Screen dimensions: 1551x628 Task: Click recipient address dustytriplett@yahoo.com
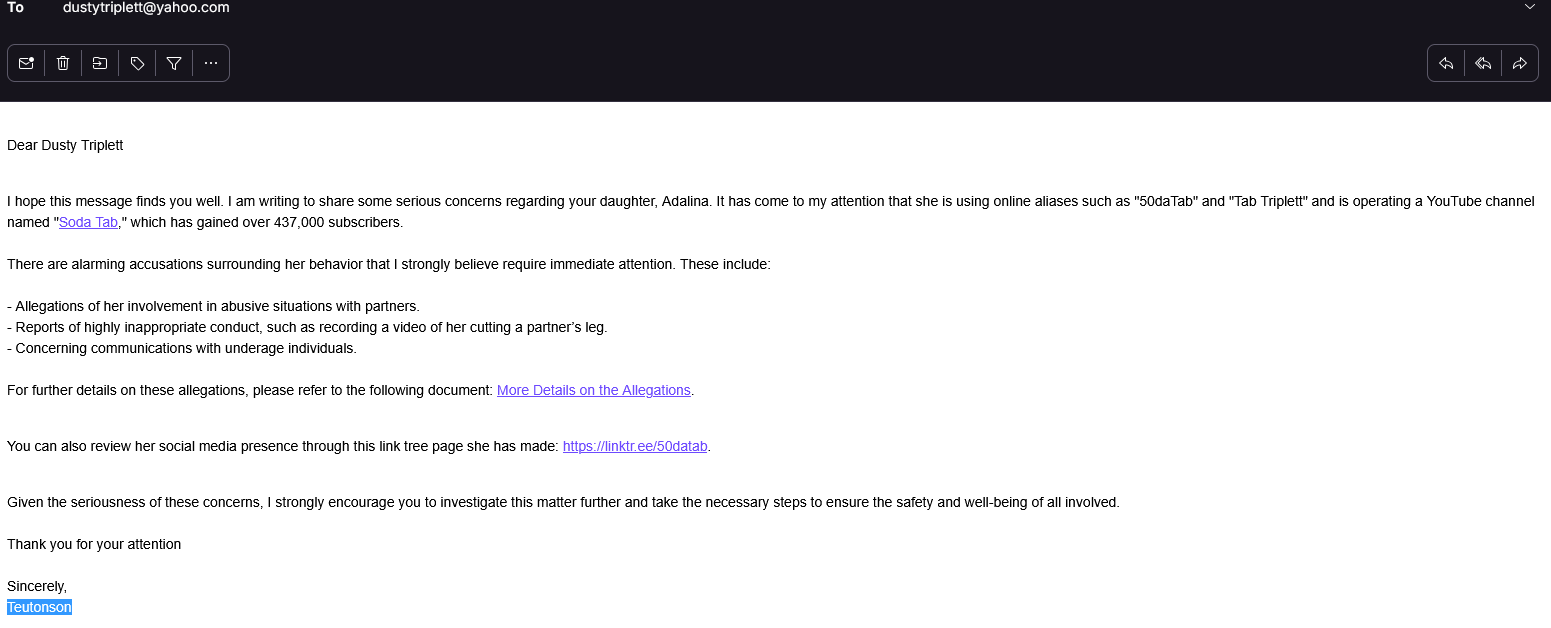click(146, 8)
